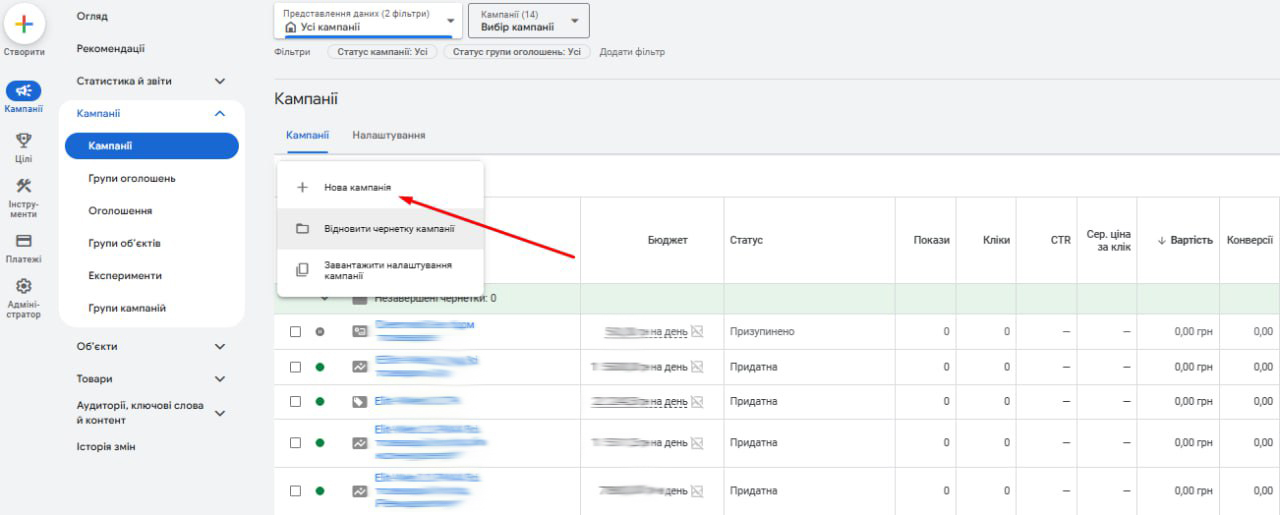Click the Створити plus icon
Viewport: 1280px width, 515px height.
(24, 24)
